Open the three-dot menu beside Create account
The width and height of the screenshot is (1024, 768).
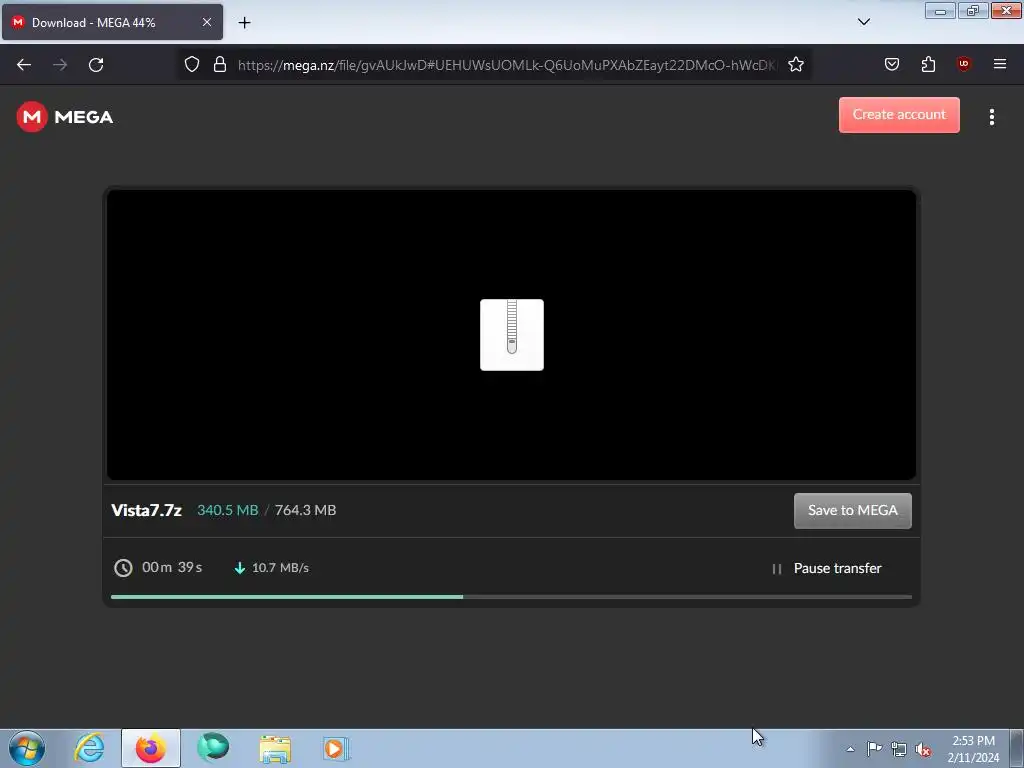991,116
